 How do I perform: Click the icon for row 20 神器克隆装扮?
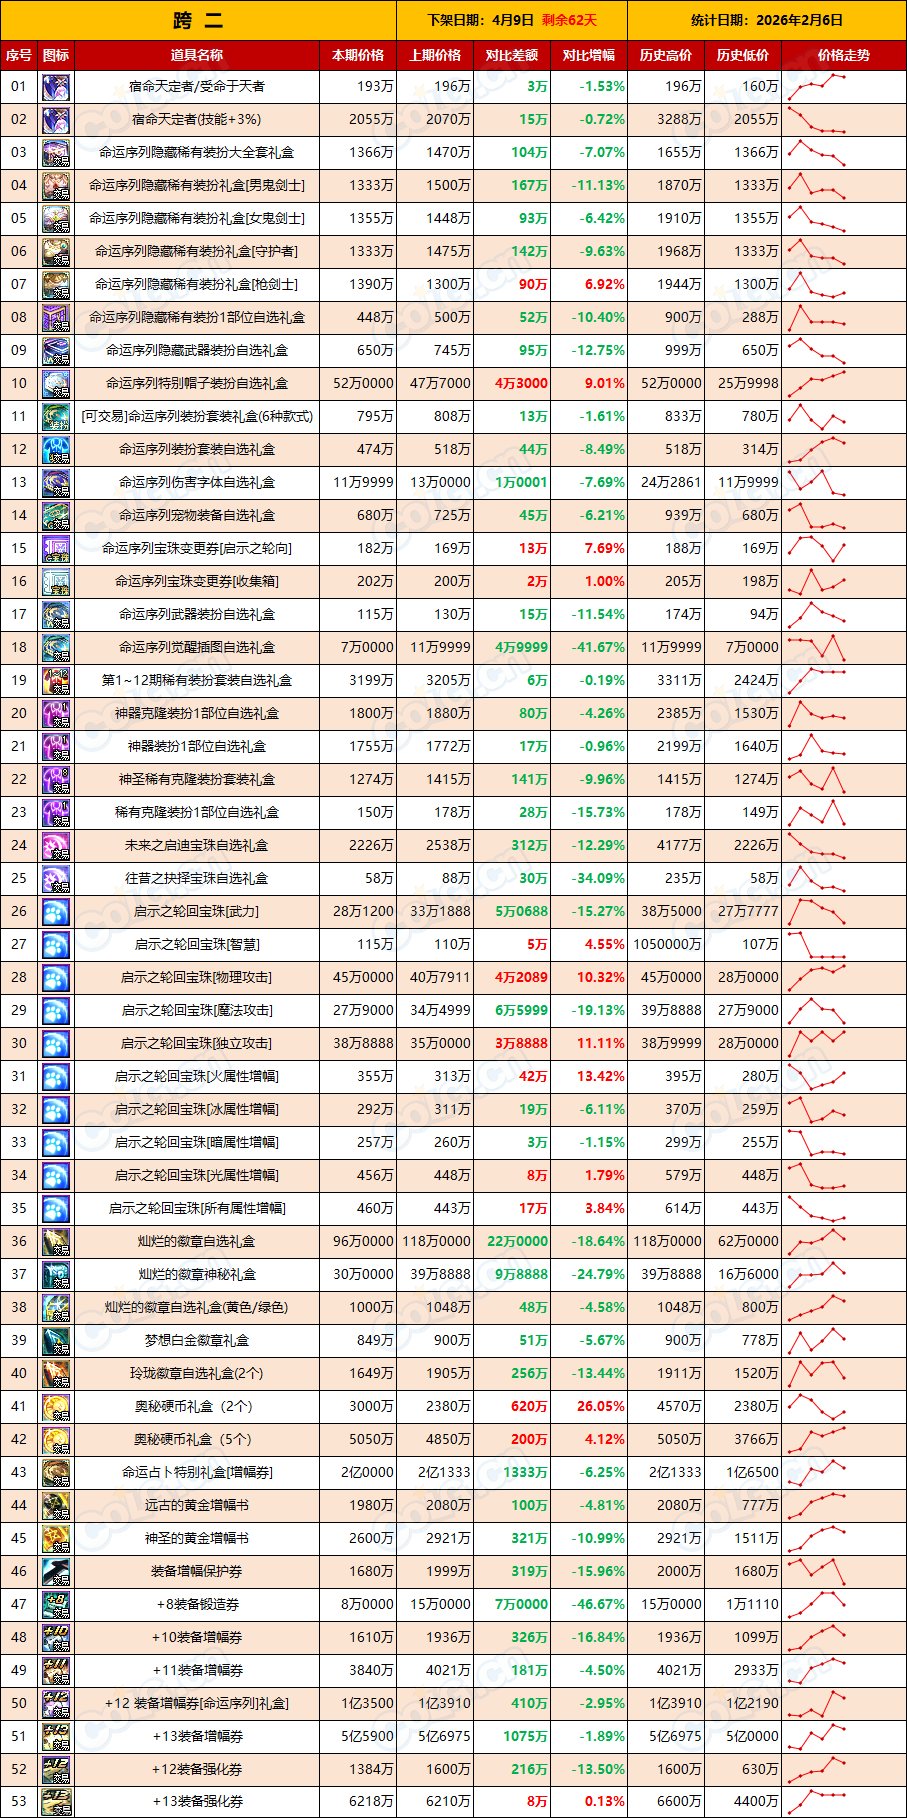click(x=56, y=714)
